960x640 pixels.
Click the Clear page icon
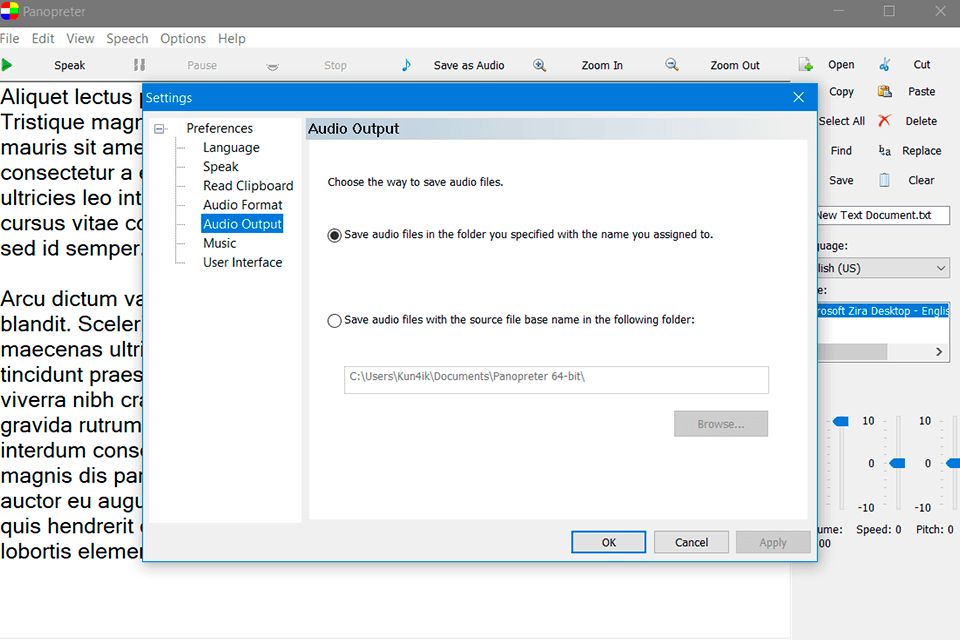click(x=885, y=180)
